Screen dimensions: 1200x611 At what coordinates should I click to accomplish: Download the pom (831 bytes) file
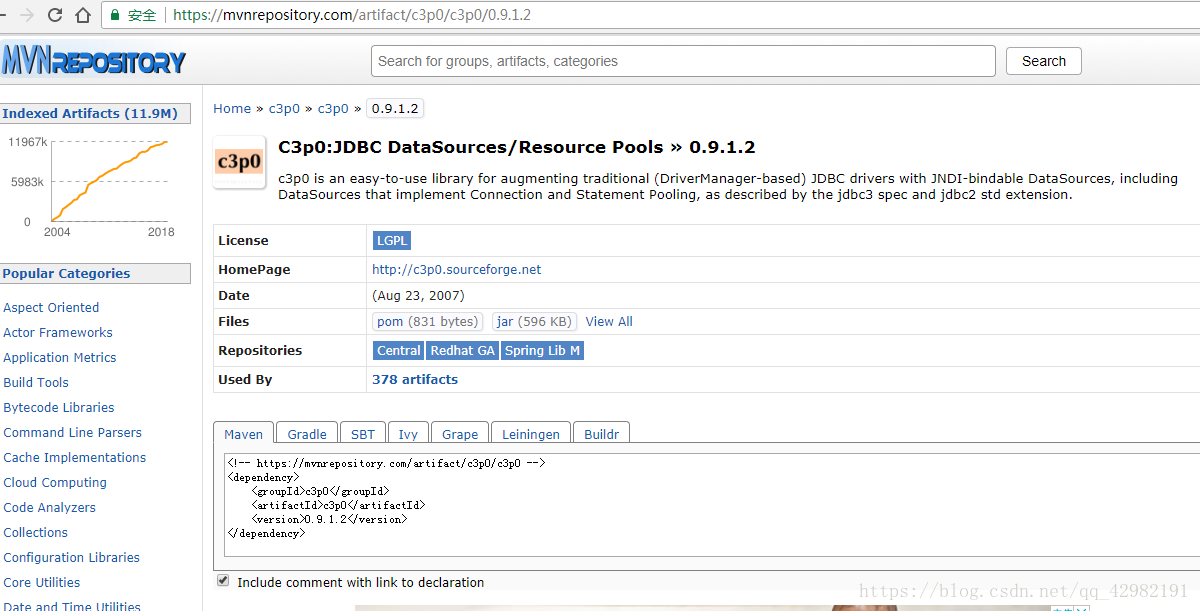(427, 321)
